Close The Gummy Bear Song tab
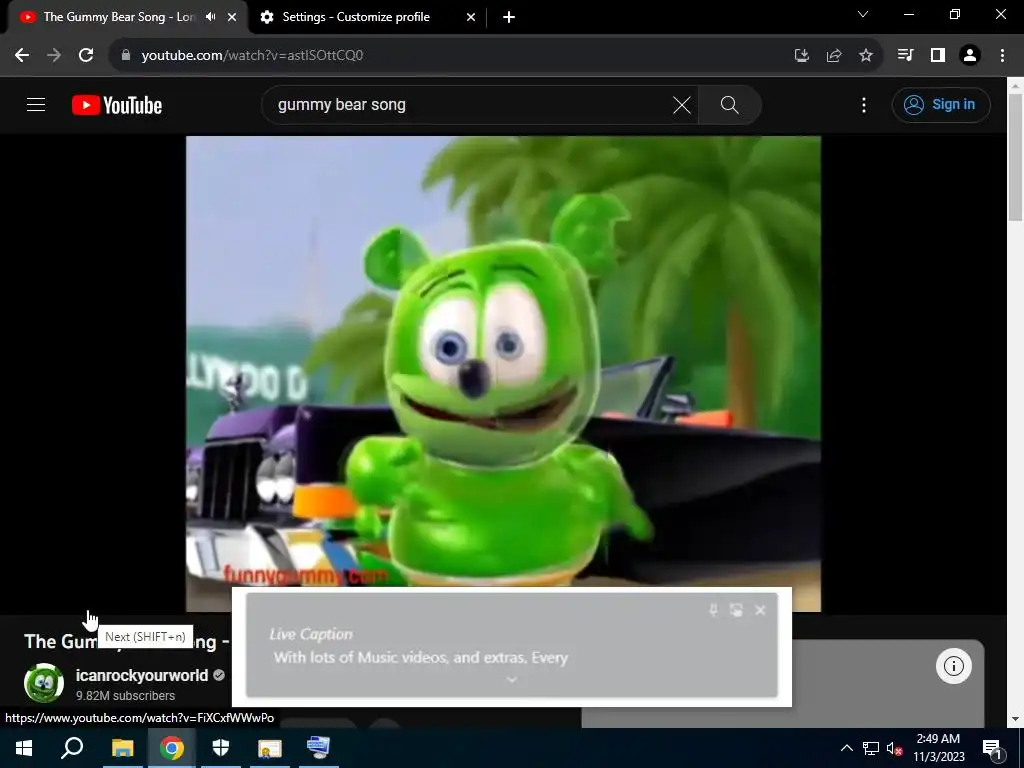 click(x=232, y=17)
